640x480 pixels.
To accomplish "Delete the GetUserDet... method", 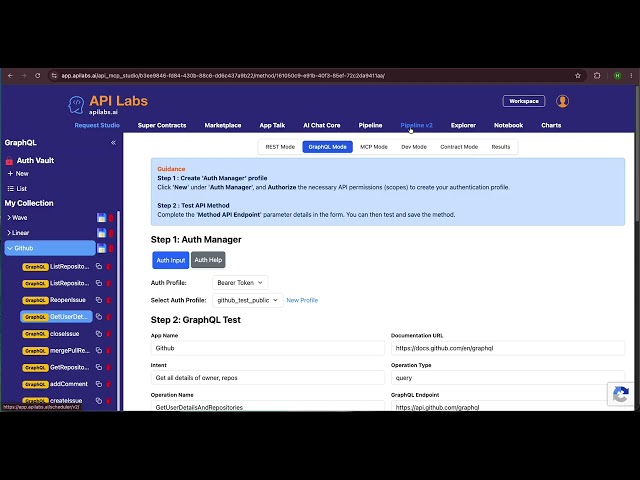I will [x=109, y=317].
